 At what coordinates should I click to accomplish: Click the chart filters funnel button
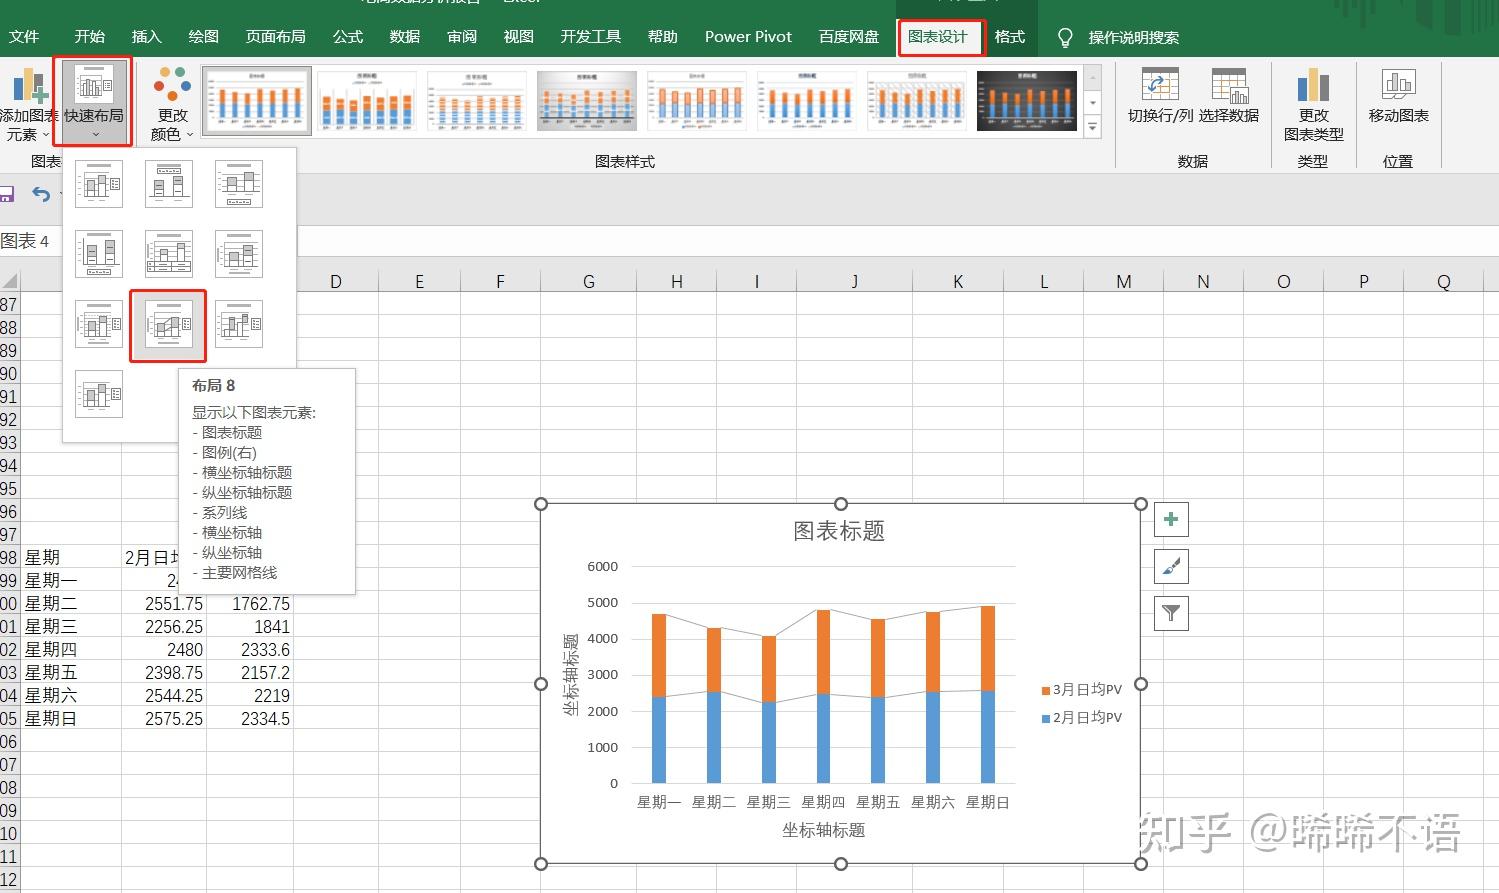1171,613
